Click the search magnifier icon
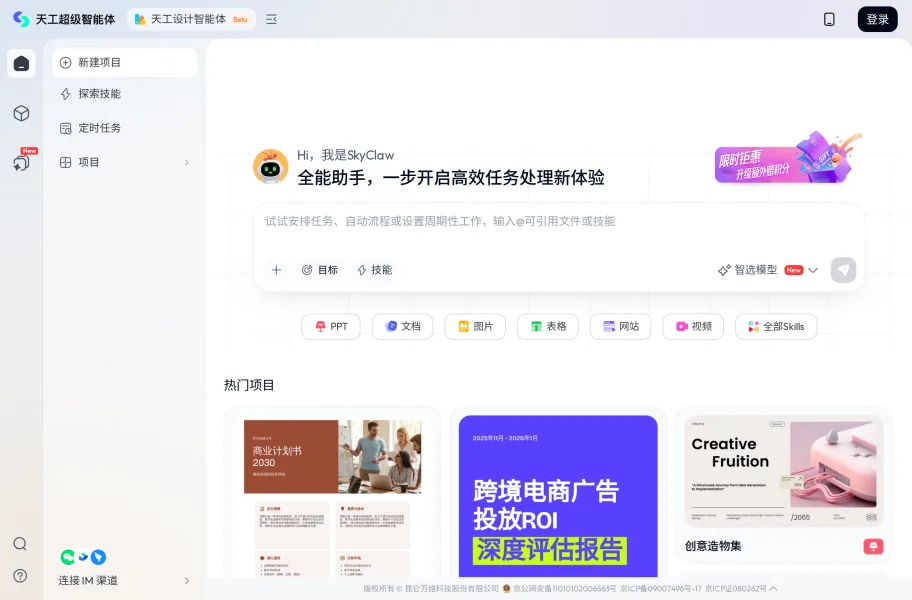This screenshot has height=600, width=912. 20,544
